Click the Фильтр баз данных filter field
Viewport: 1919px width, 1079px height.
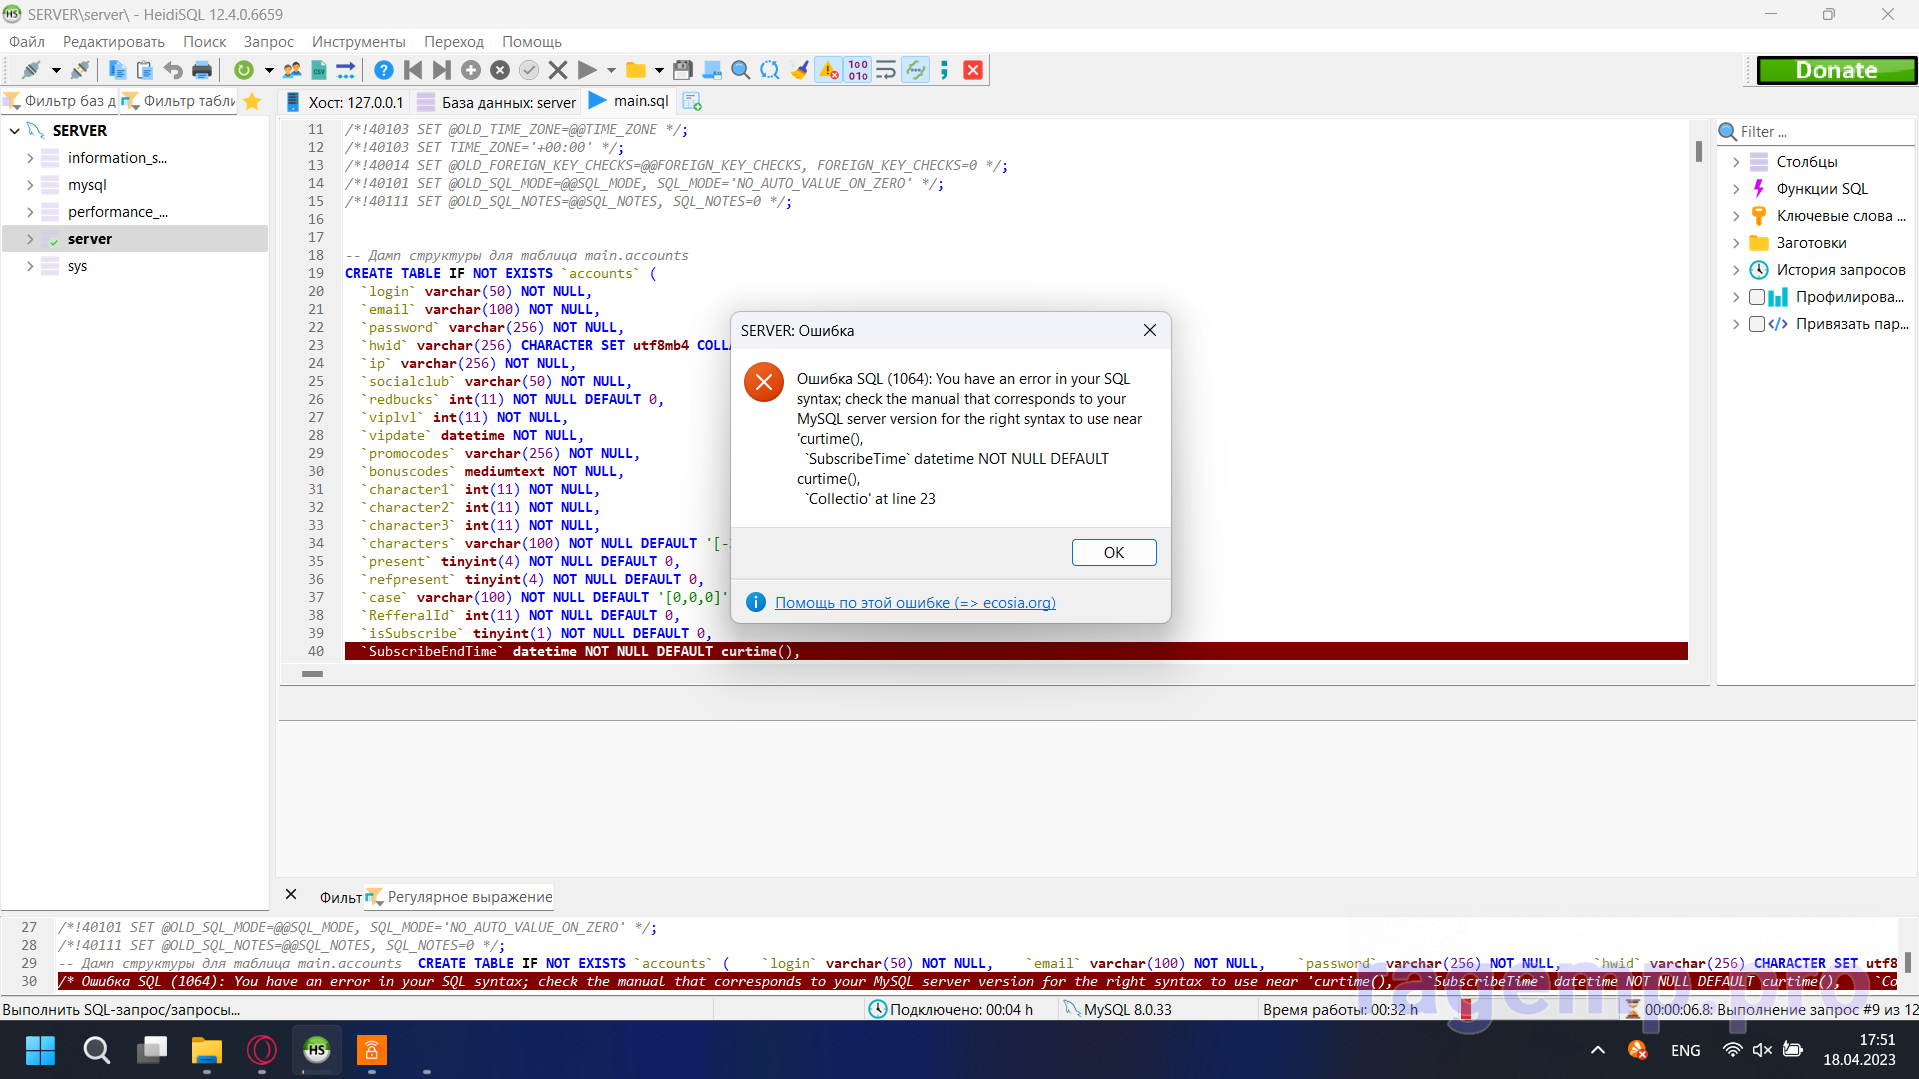click(60, 101)
